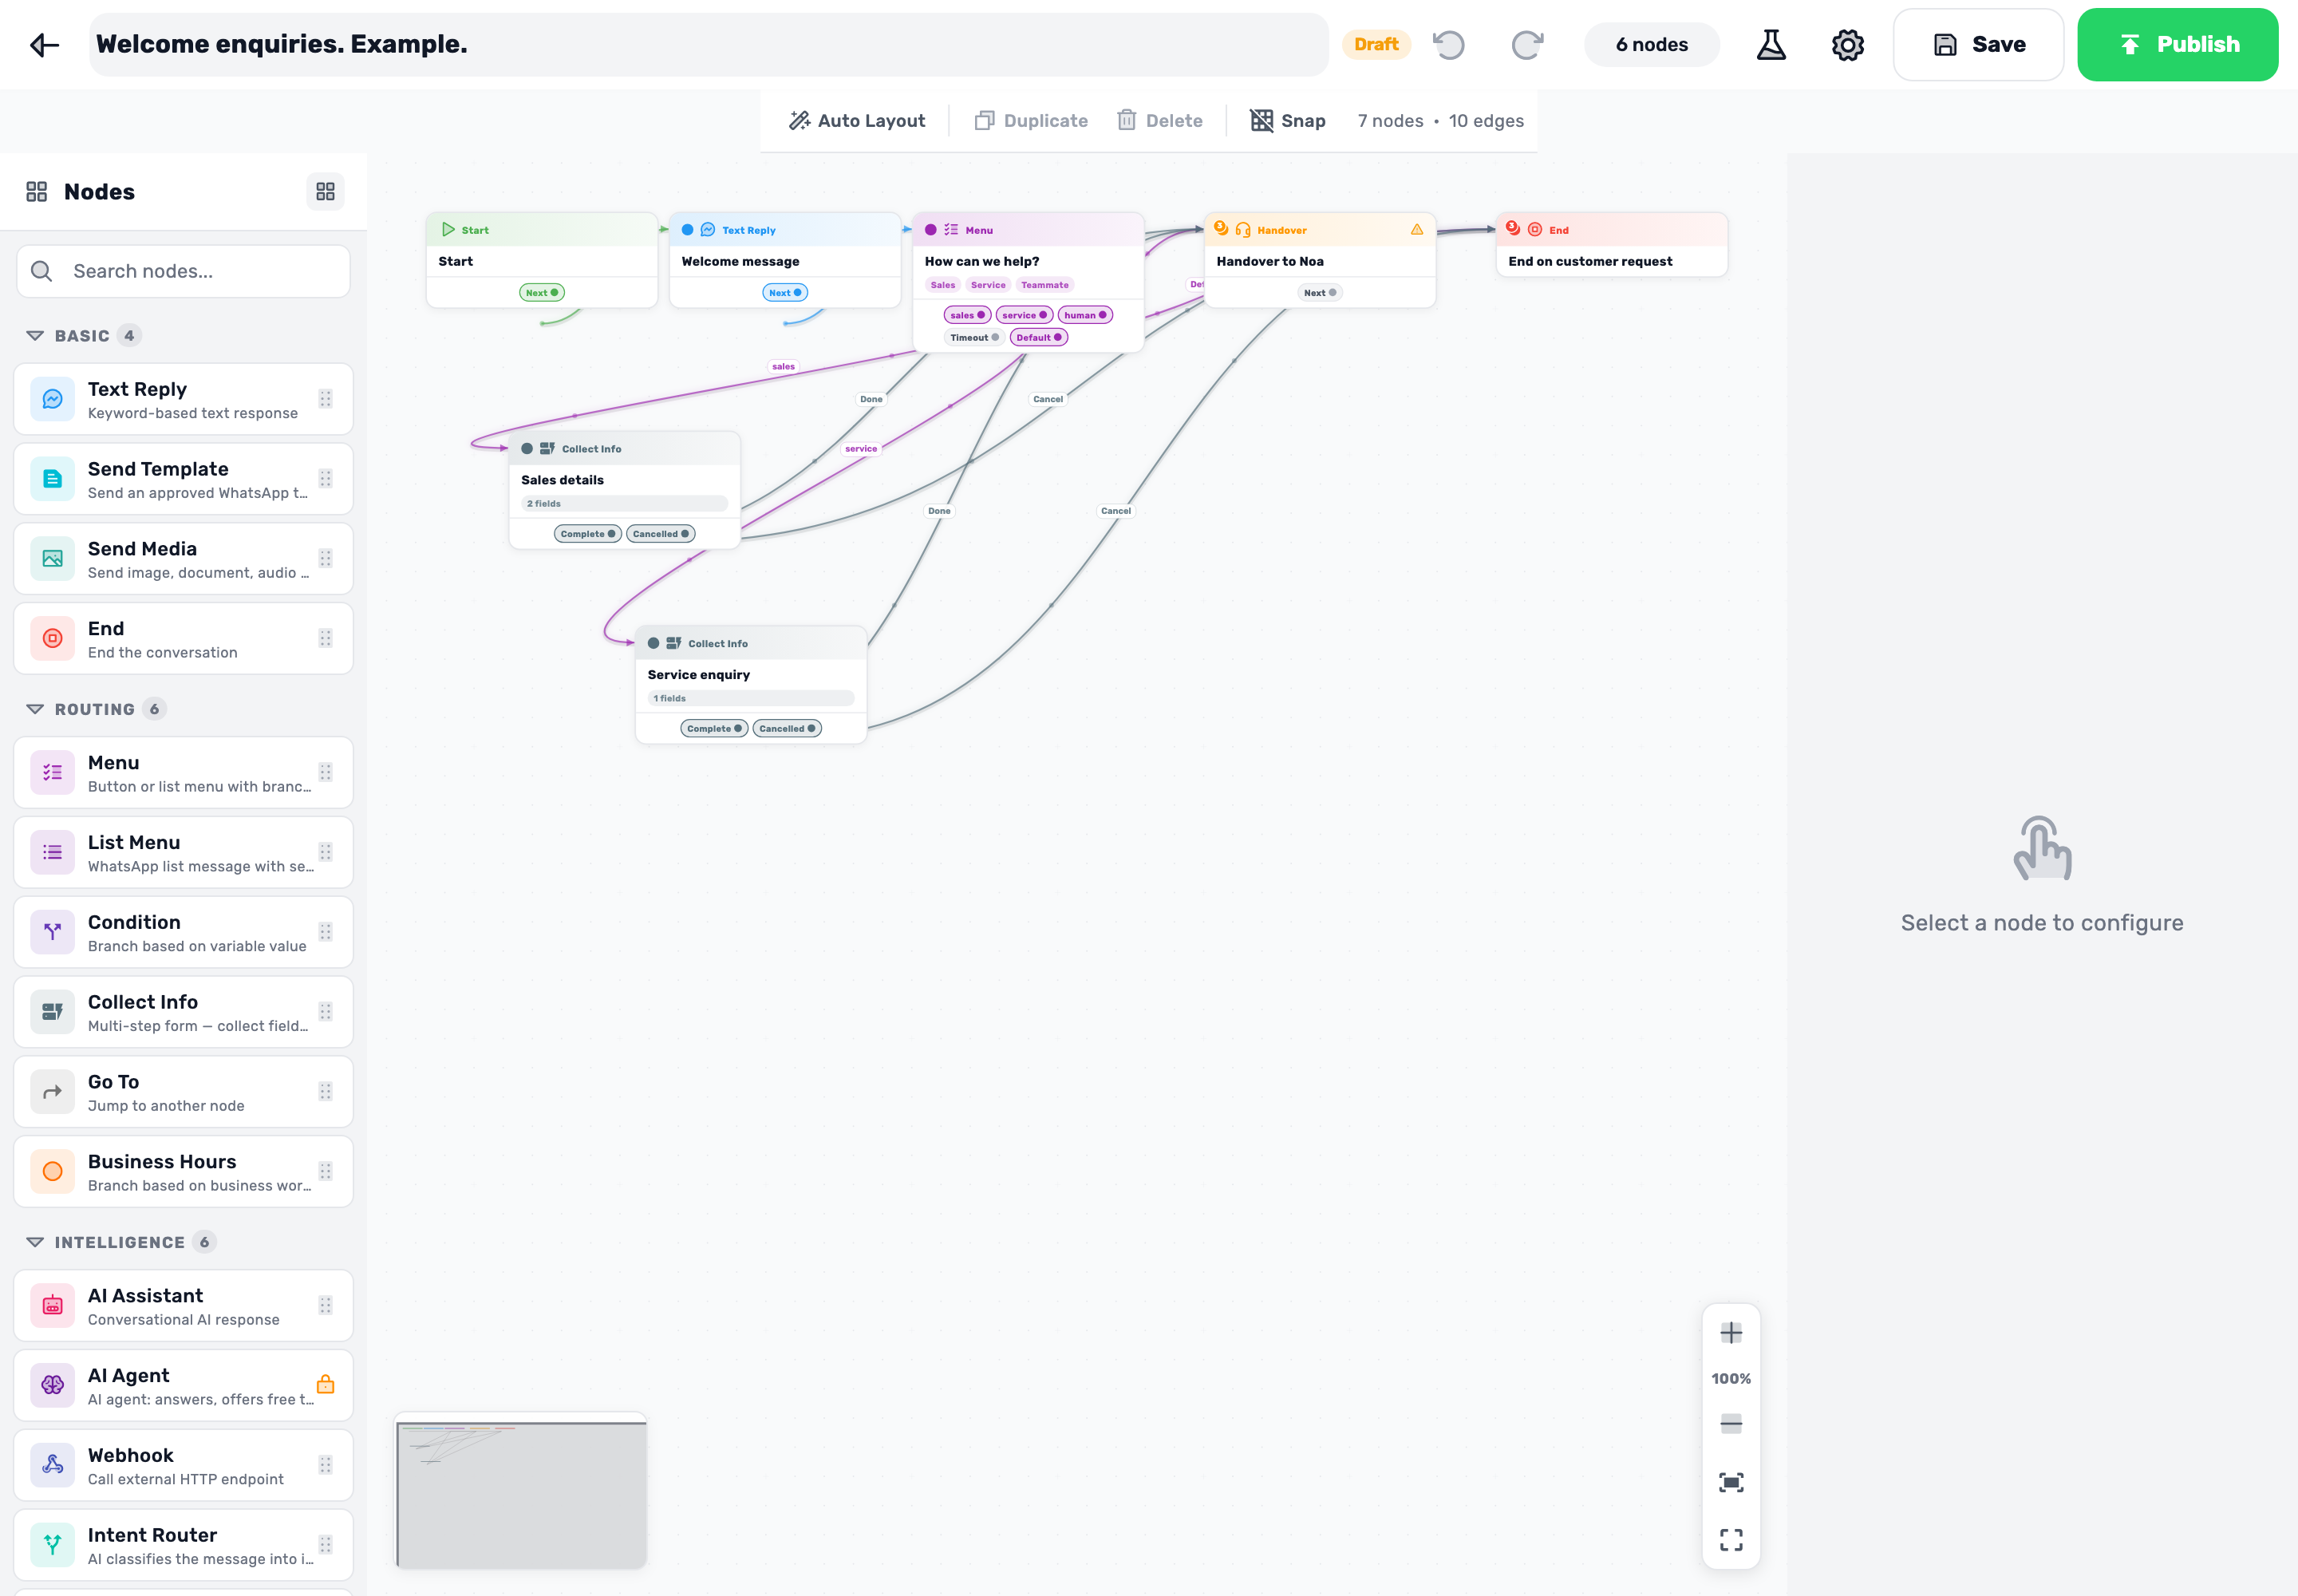Zoom in with the plus icon
The image size is (2298, 1596).
pos(1731,1333)
